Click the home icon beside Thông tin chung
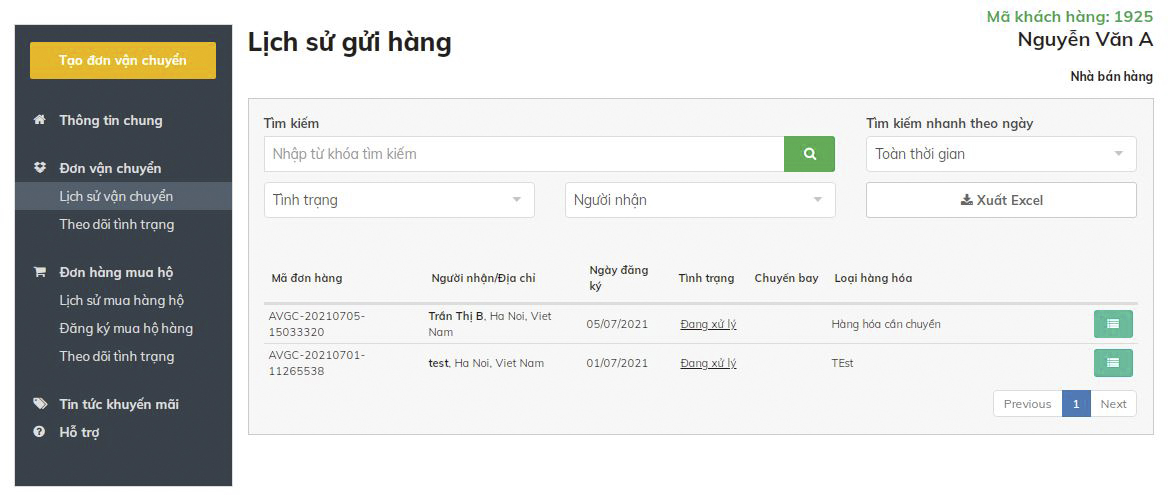 pyautogui.click(x=40, y=120)
